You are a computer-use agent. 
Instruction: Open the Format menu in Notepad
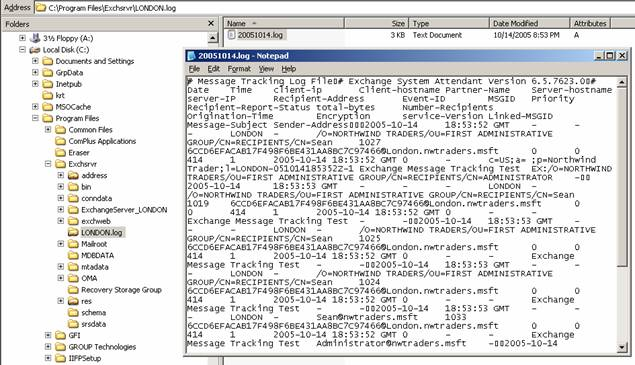click(x=239, y=69)
